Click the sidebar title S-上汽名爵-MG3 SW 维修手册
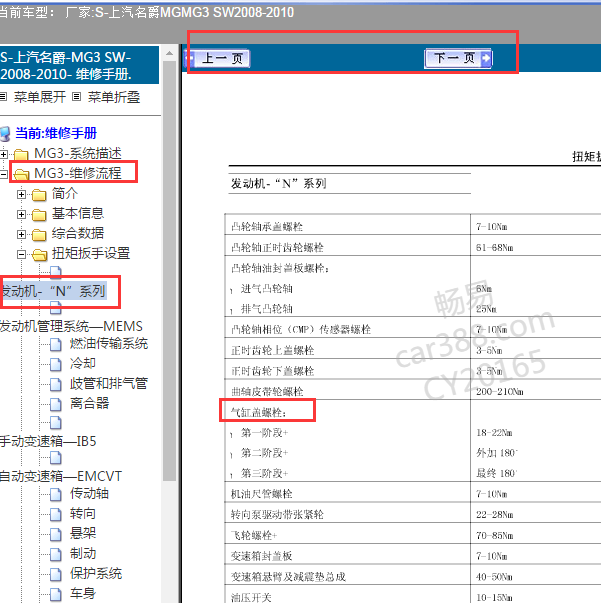 tap(79, 65)
